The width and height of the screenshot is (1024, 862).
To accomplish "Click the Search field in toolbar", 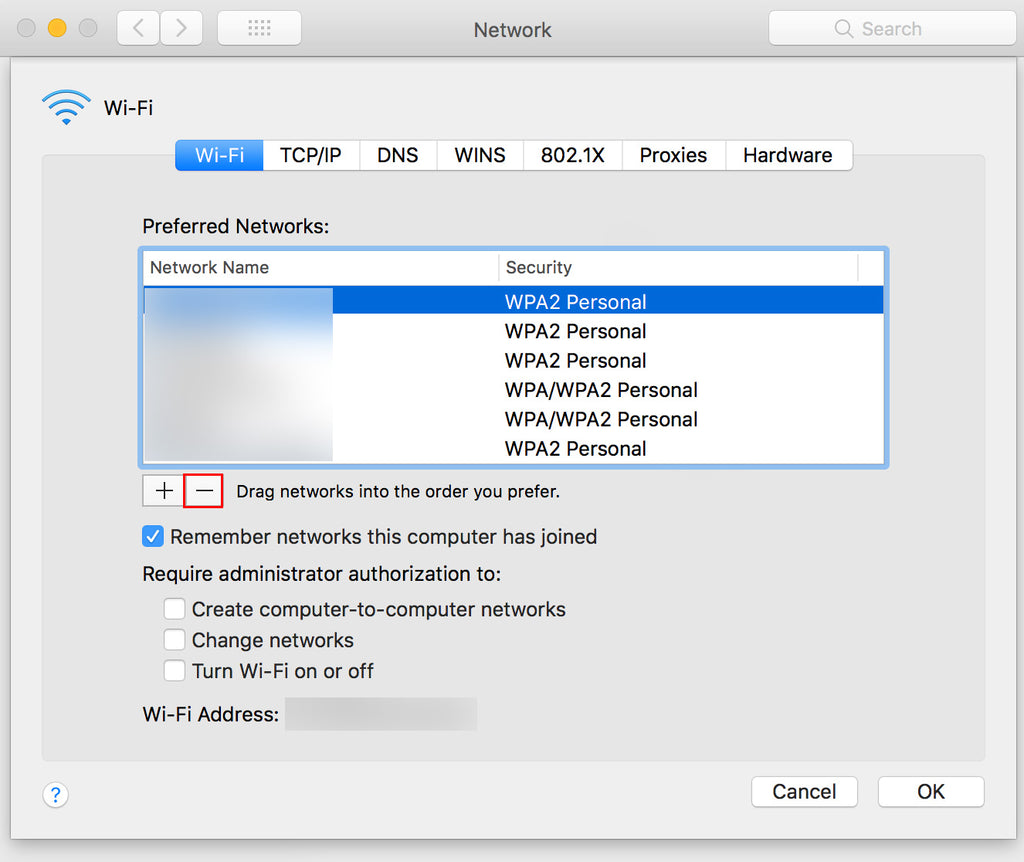I will tap(891, 28).
